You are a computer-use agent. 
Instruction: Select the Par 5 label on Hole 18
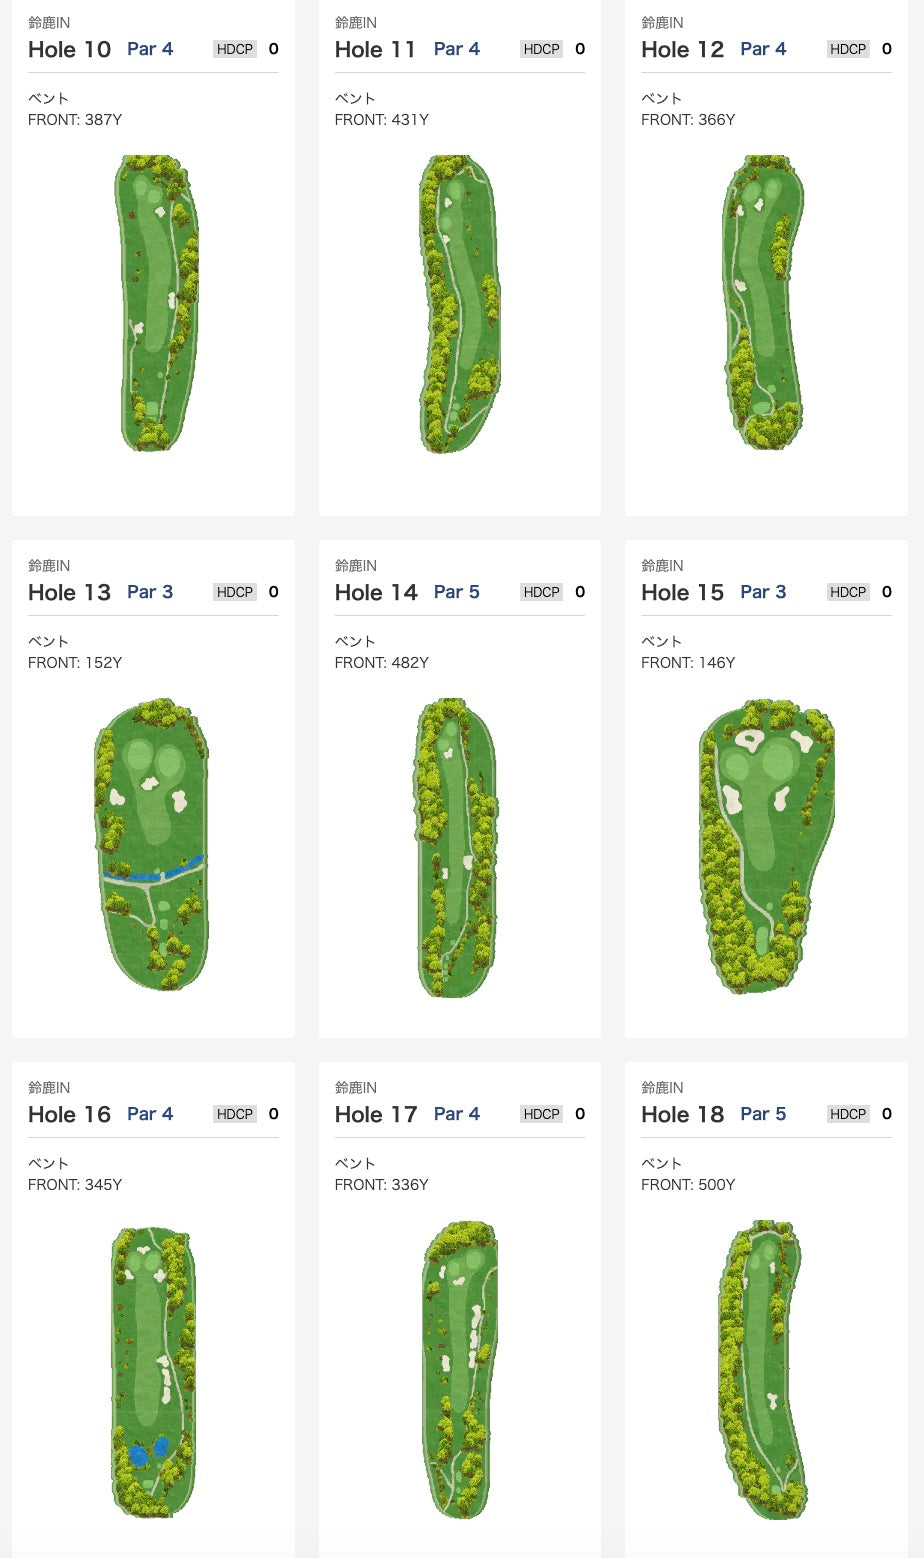click(x=763, y=1114)
